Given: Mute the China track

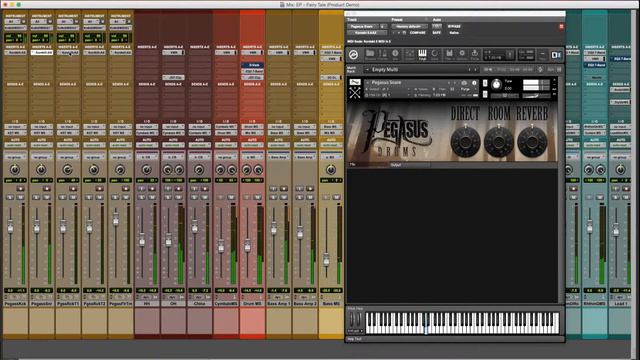Looking at the screenshot, I should click(204, 198).
